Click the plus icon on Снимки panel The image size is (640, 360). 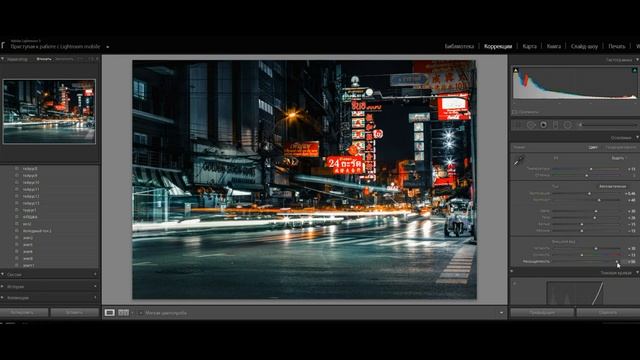coord(95,275)
